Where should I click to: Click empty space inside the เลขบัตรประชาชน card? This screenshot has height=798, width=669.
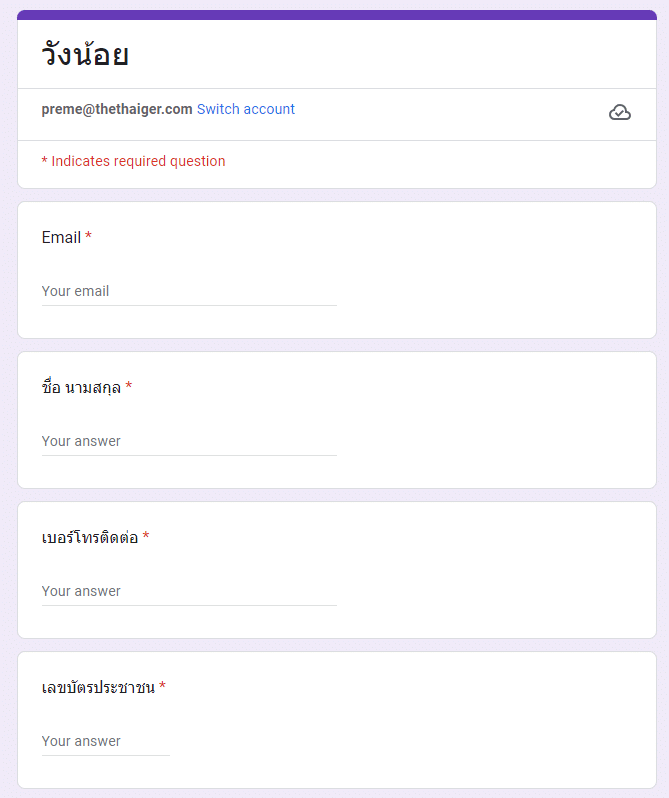point(450,720)
